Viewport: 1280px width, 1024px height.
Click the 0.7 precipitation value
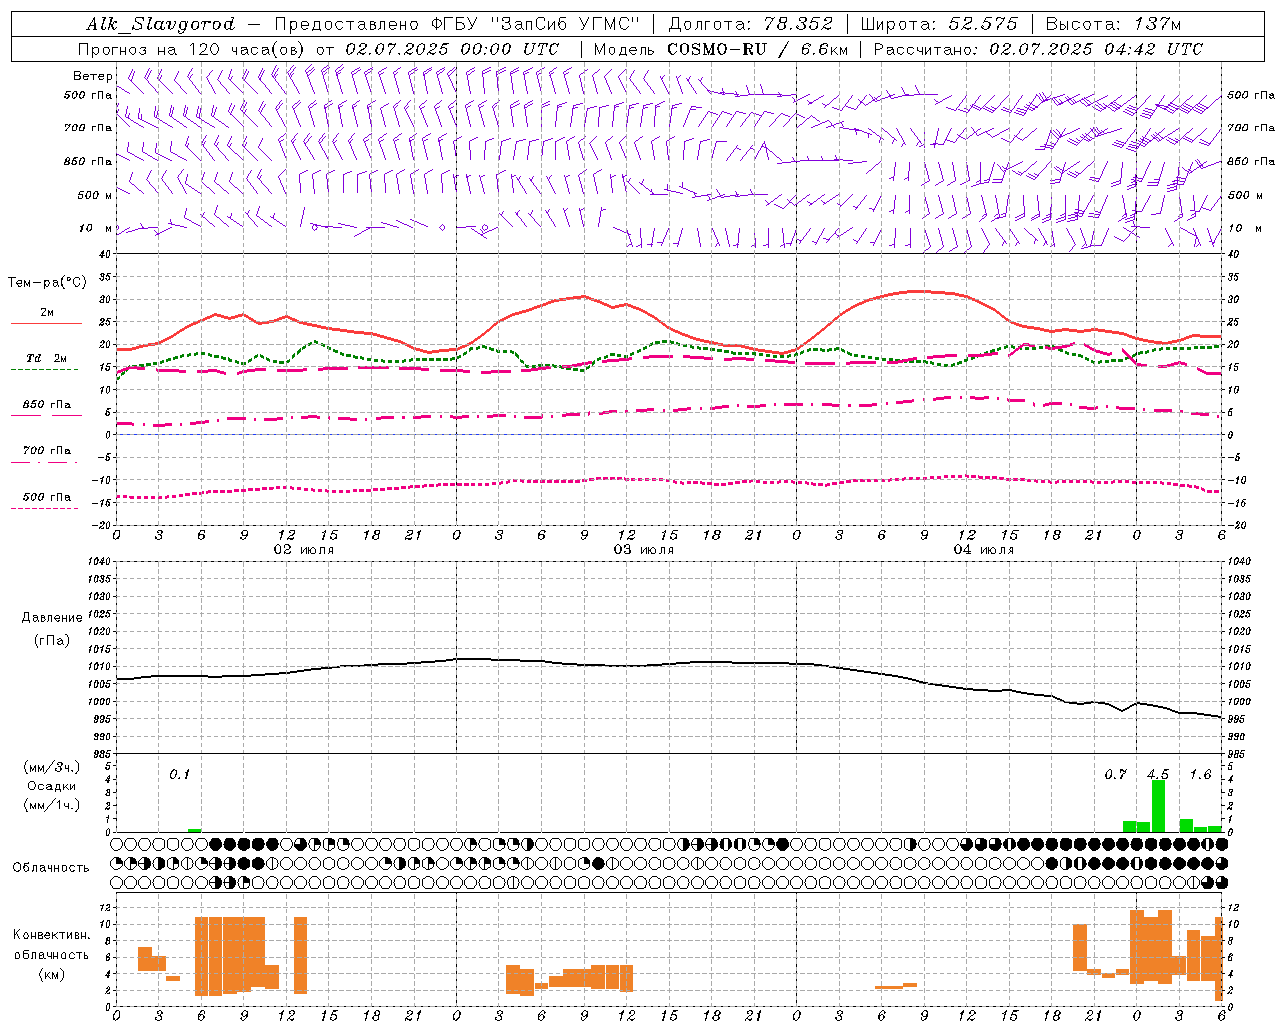1116,774
